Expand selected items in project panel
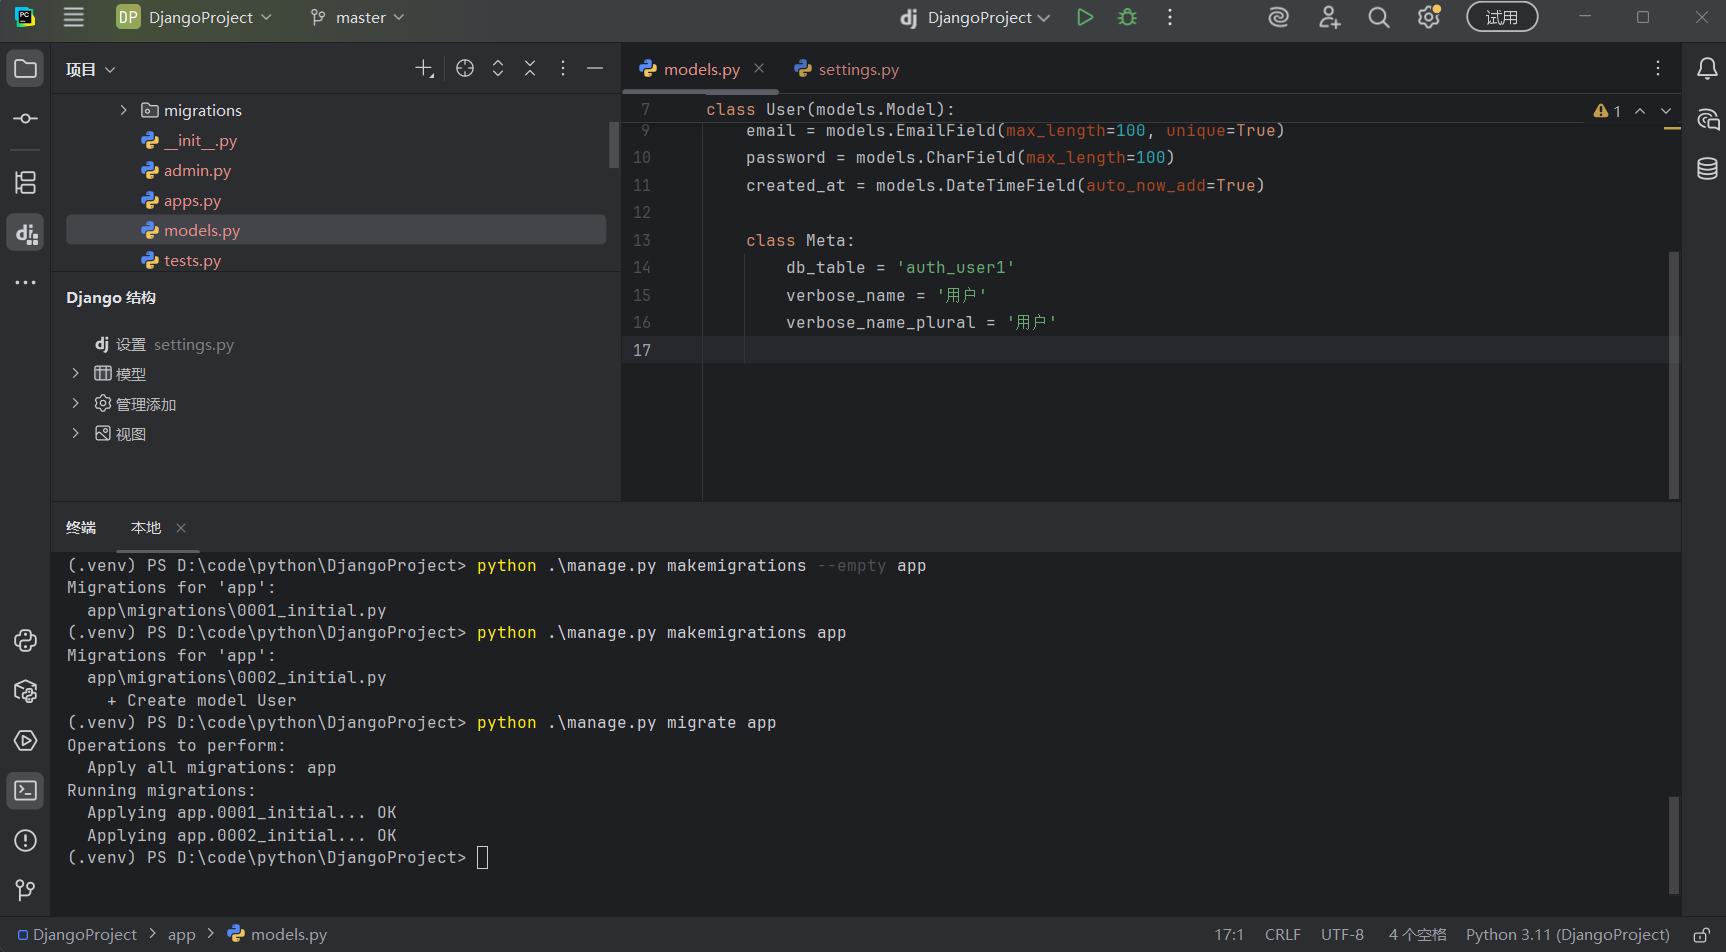1726x952 pixels. [498, 68]
